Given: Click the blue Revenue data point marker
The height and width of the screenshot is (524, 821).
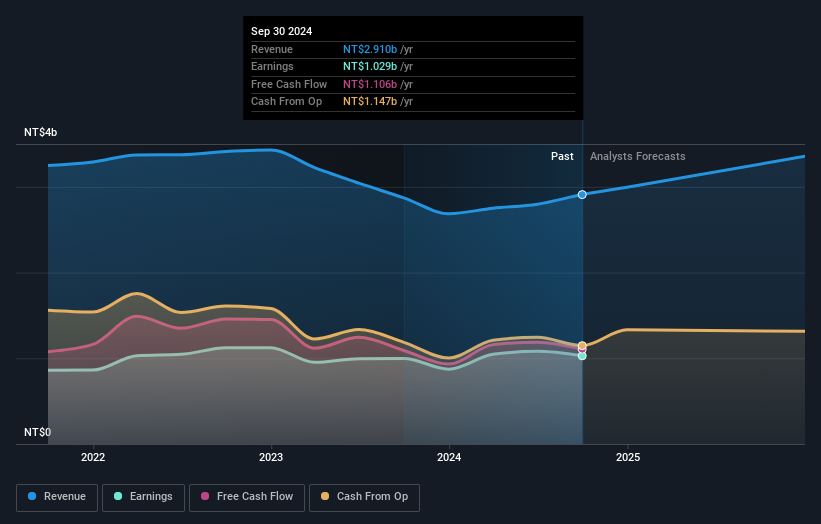Looking at the screenshot, I should click(582, 195).
